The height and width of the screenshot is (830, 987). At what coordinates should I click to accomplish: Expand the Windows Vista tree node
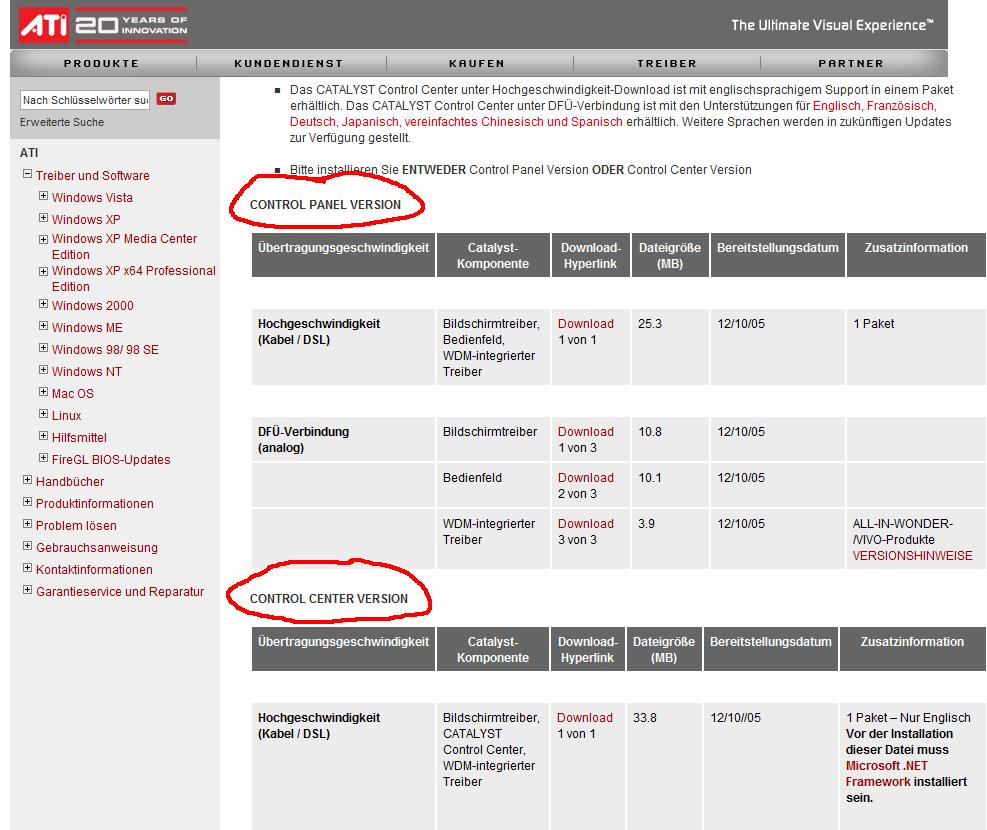pos(43,196)
